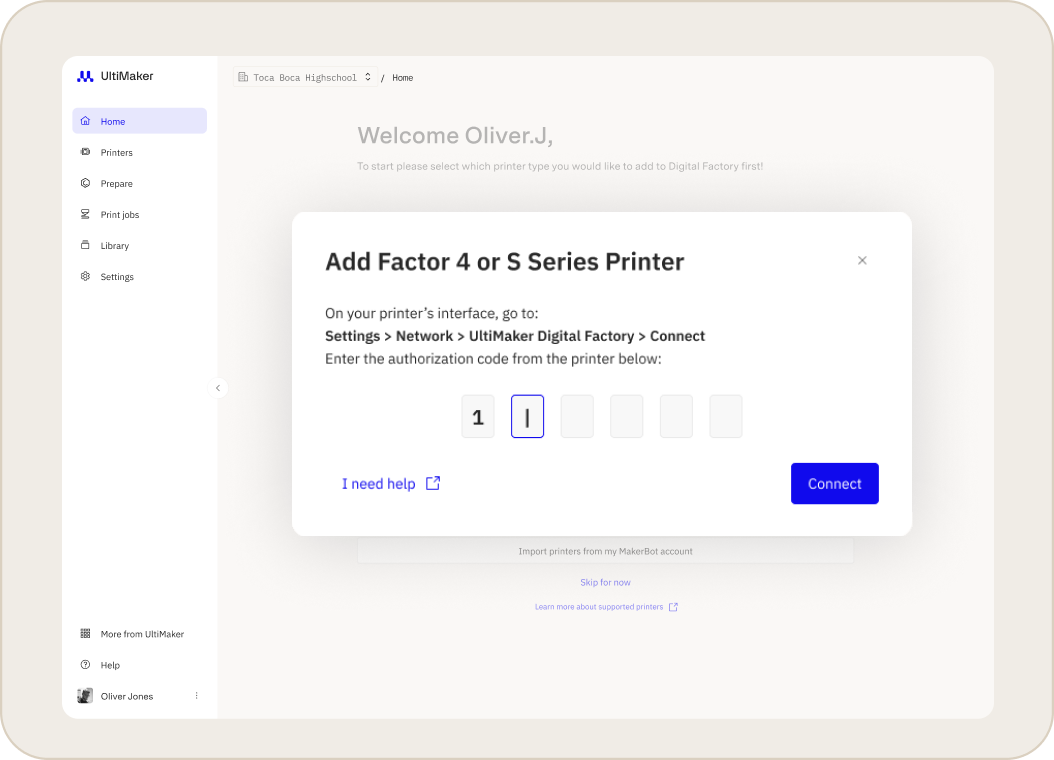Screen dimensions: 1054x760
Task: Click the Home breadcrumb item
Action: pos(402,78)
